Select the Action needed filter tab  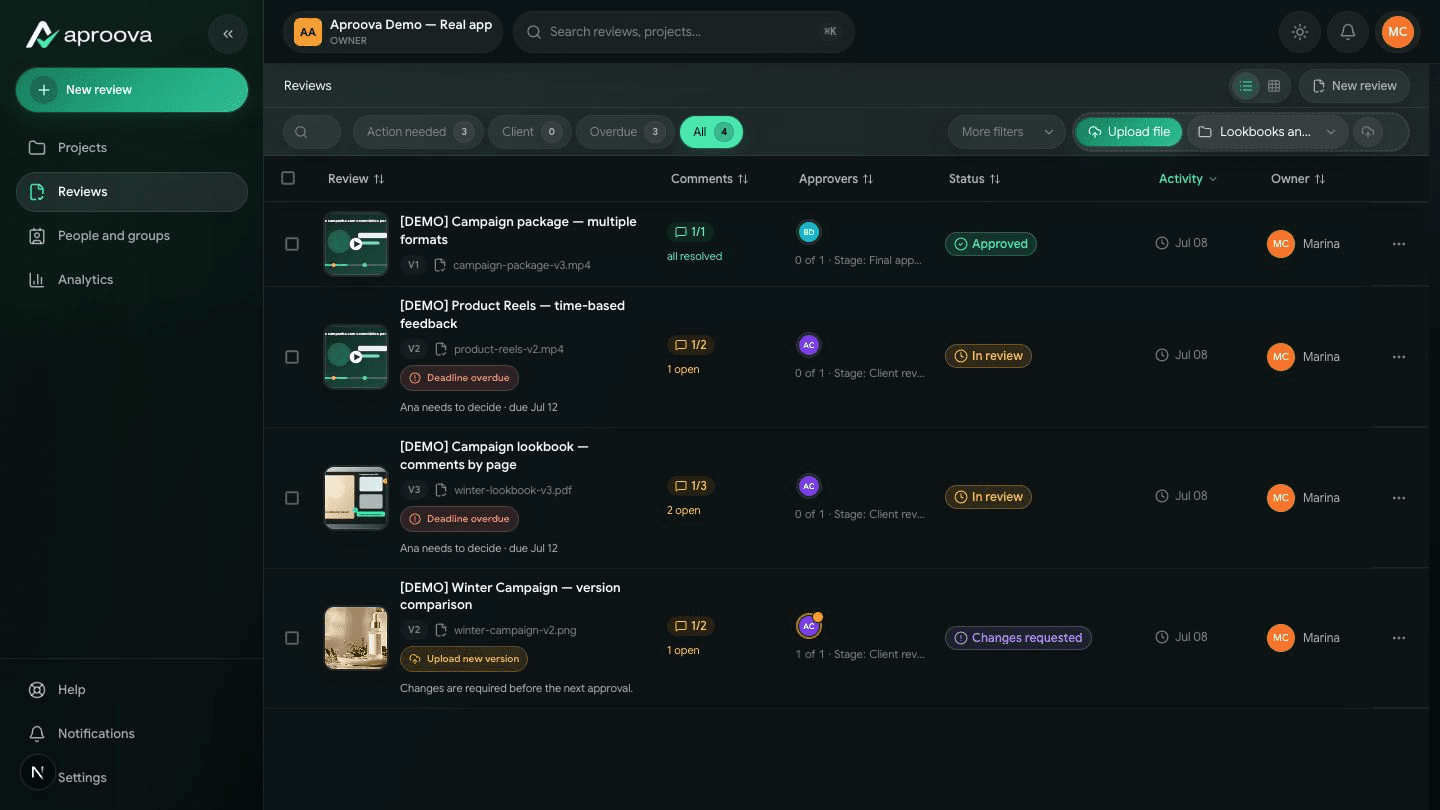click(418, 132)
